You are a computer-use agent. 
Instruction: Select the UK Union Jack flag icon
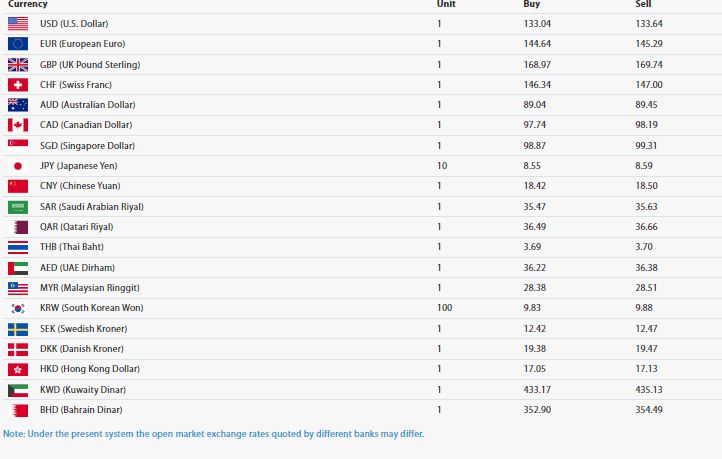pos(18,65)
